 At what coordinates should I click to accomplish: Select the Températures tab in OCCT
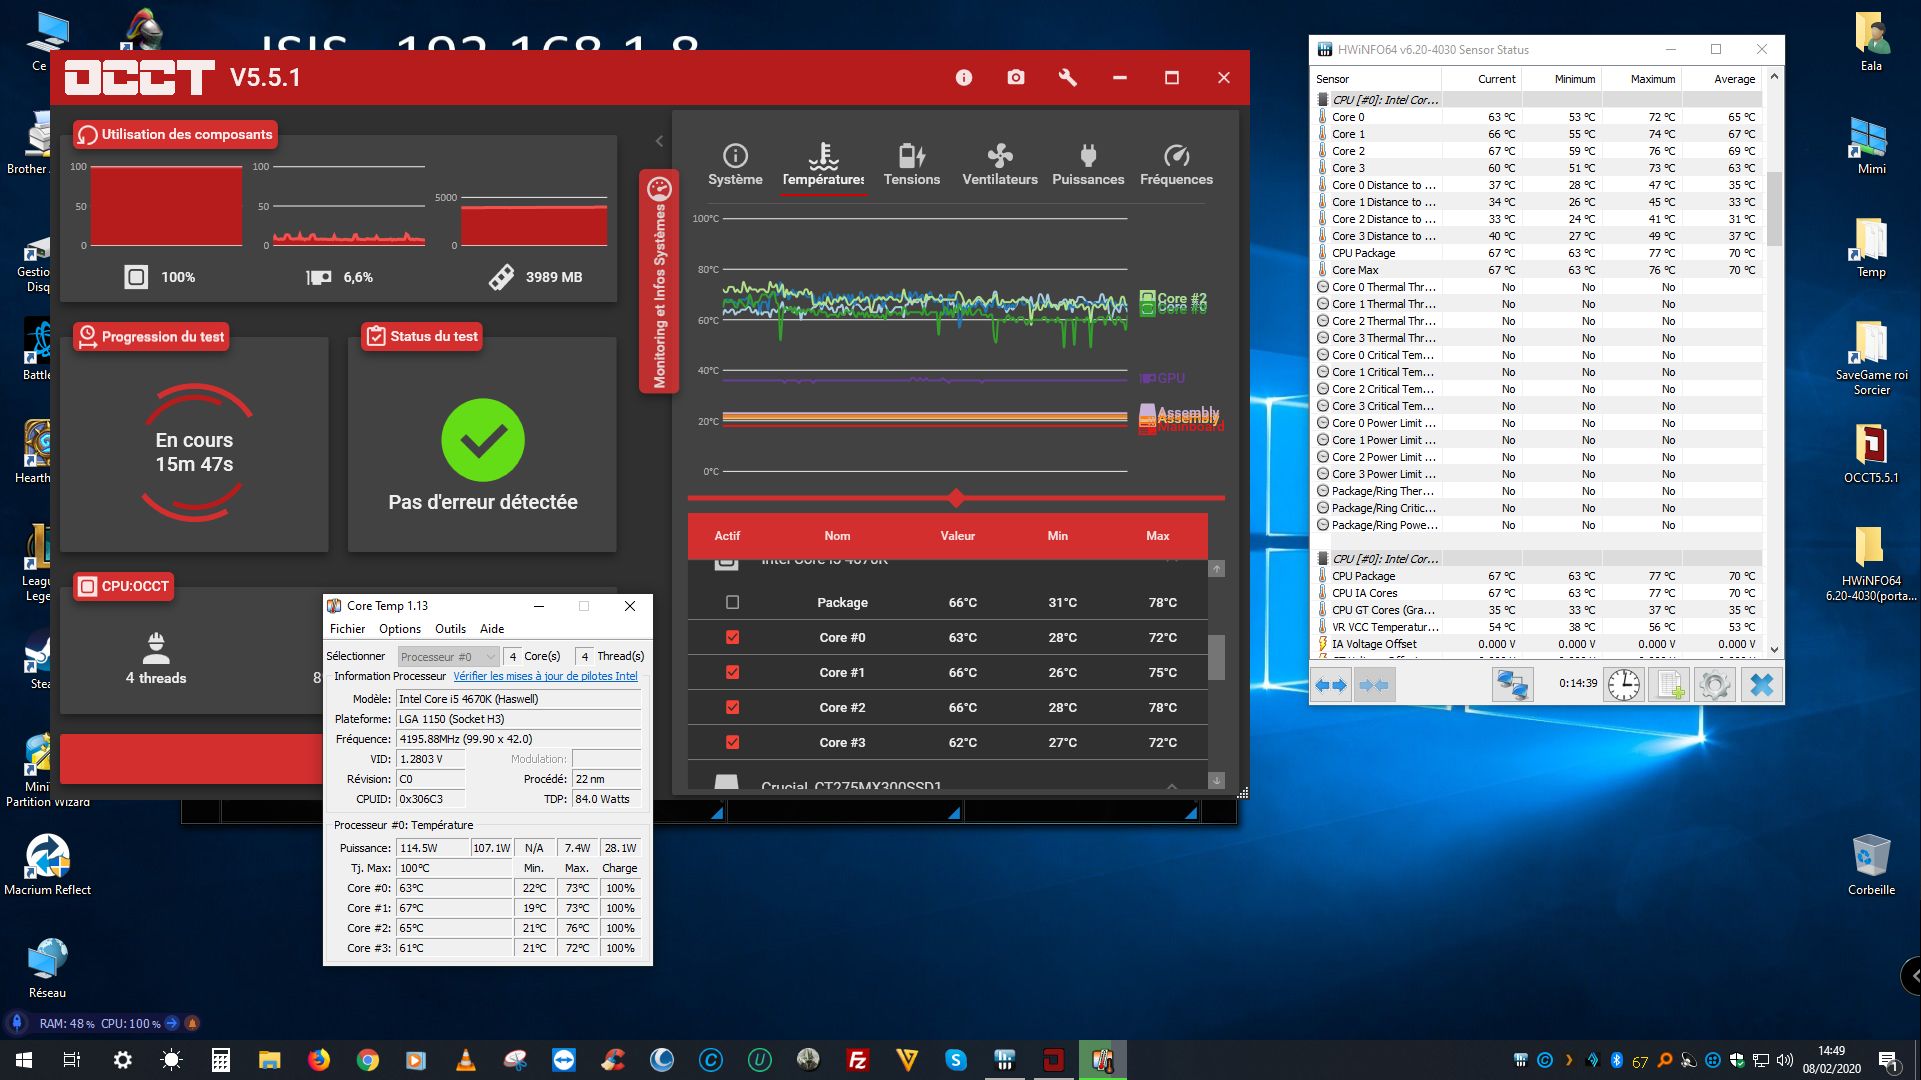[823, 165]
